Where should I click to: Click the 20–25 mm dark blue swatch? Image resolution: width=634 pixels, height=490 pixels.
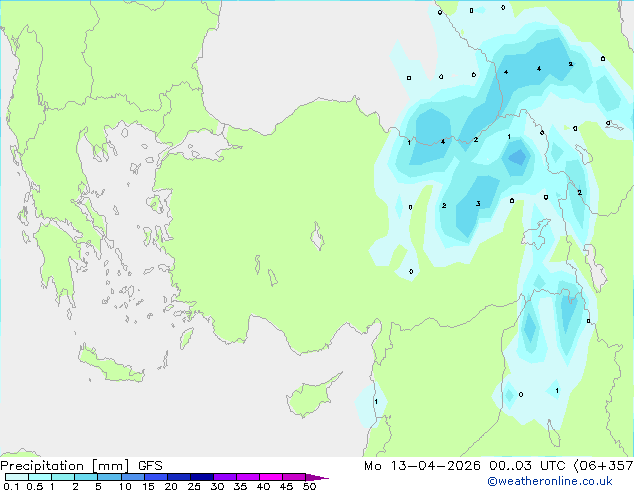click(179, 477)
